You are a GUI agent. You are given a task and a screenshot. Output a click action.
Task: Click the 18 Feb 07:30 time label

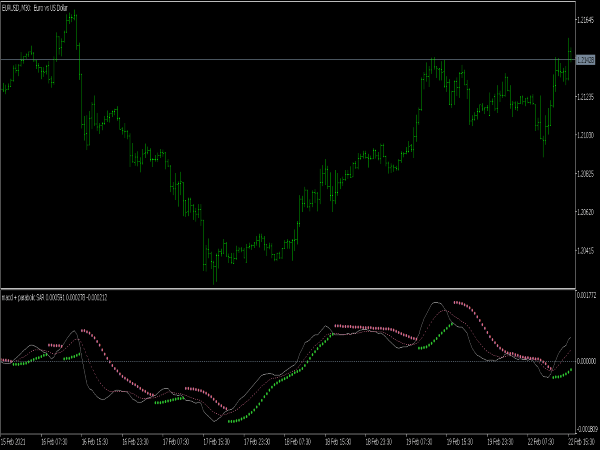[x=297, y=442]
